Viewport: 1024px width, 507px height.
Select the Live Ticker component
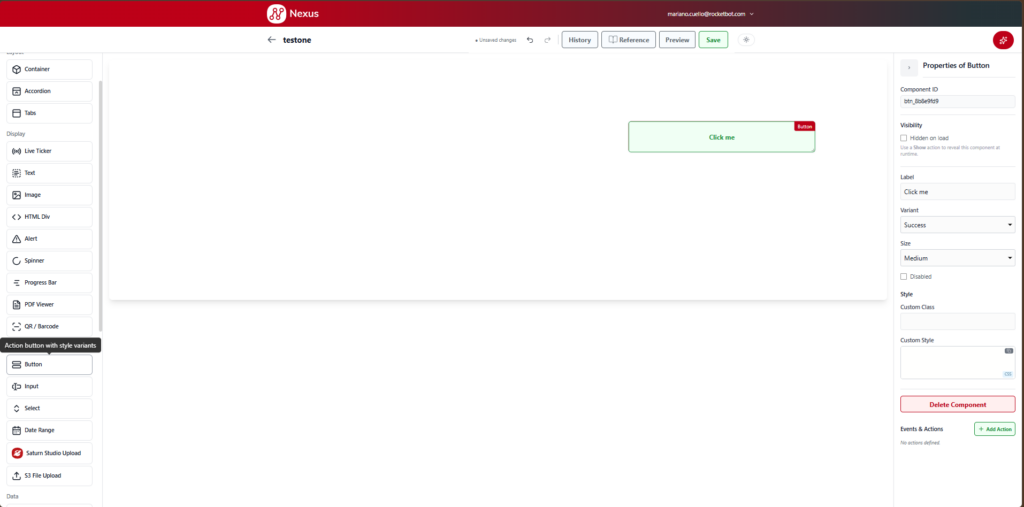50,151
